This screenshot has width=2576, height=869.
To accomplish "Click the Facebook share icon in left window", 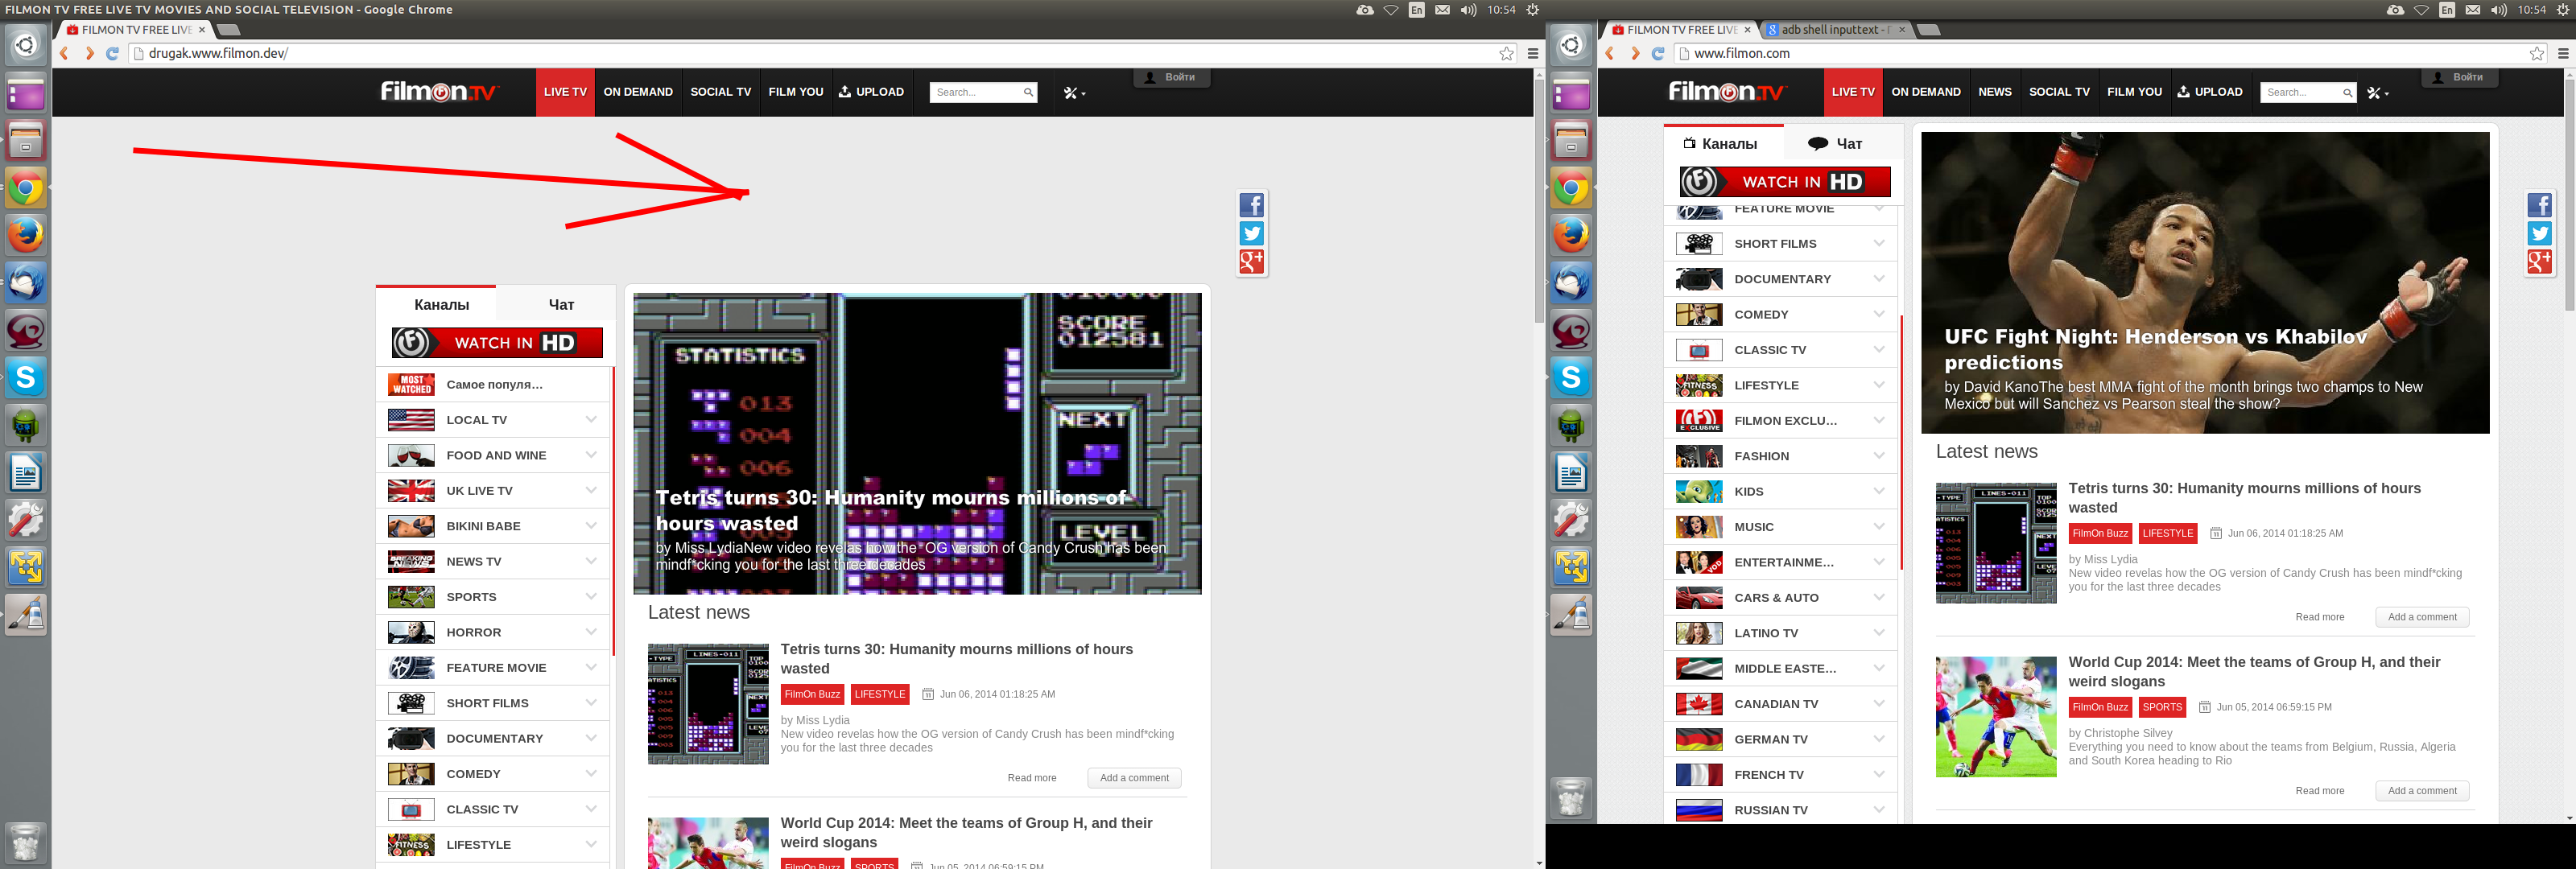I will 1251,205.
